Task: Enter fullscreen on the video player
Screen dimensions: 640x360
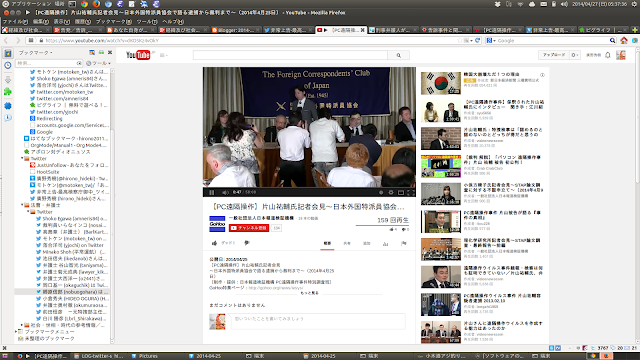Action: (x=410, y=192)
